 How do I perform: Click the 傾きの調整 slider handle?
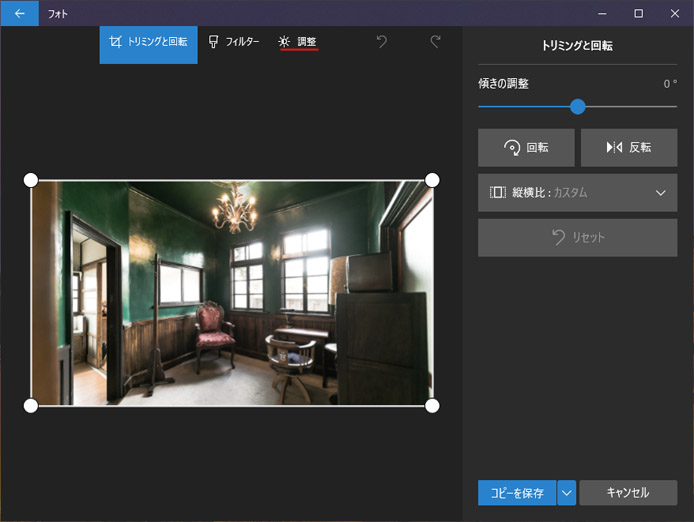(x=578, y=107)
